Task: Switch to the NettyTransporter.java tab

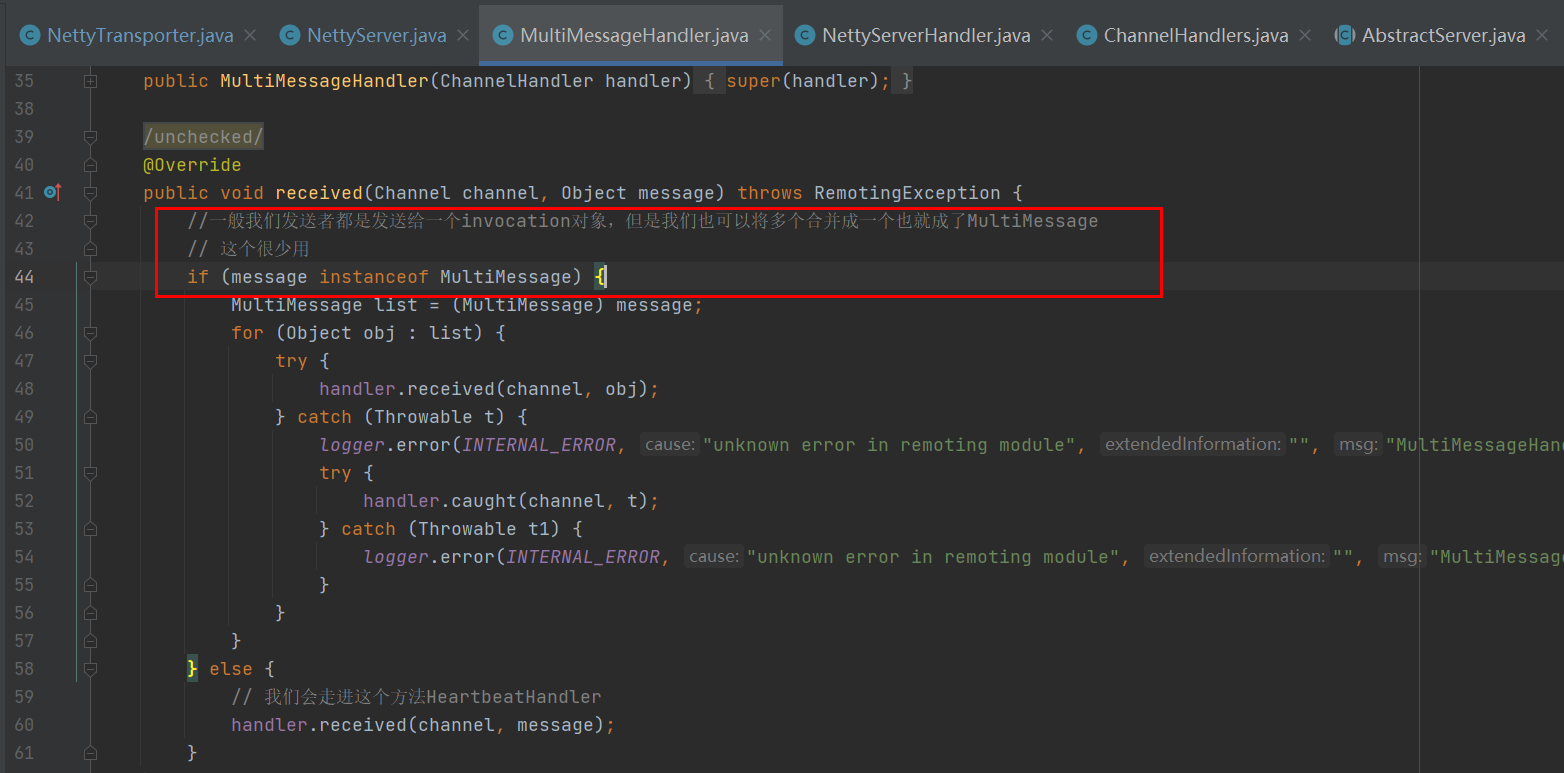Action: click(138, 35)
